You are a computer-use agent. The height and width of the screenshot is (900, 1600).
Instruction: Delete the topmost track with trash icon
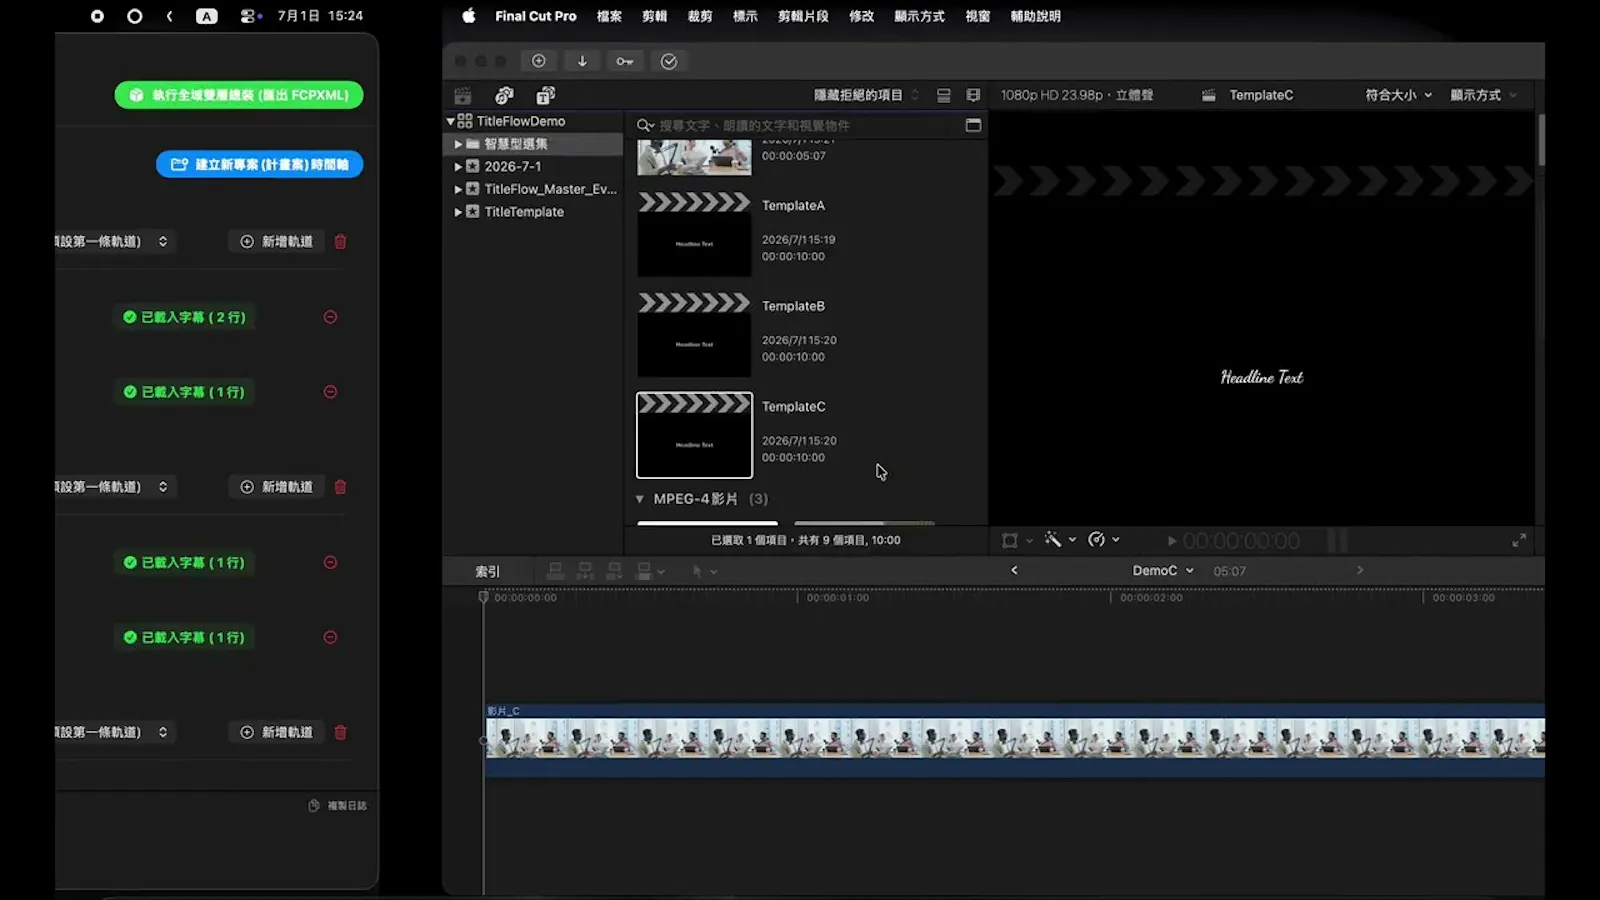(340, 241)
